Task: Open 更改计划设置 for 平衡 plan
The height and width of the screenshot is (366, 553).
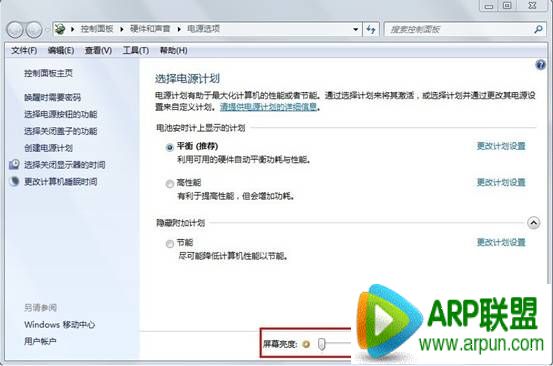Action: pyautogui.click(x=501, y=146)
